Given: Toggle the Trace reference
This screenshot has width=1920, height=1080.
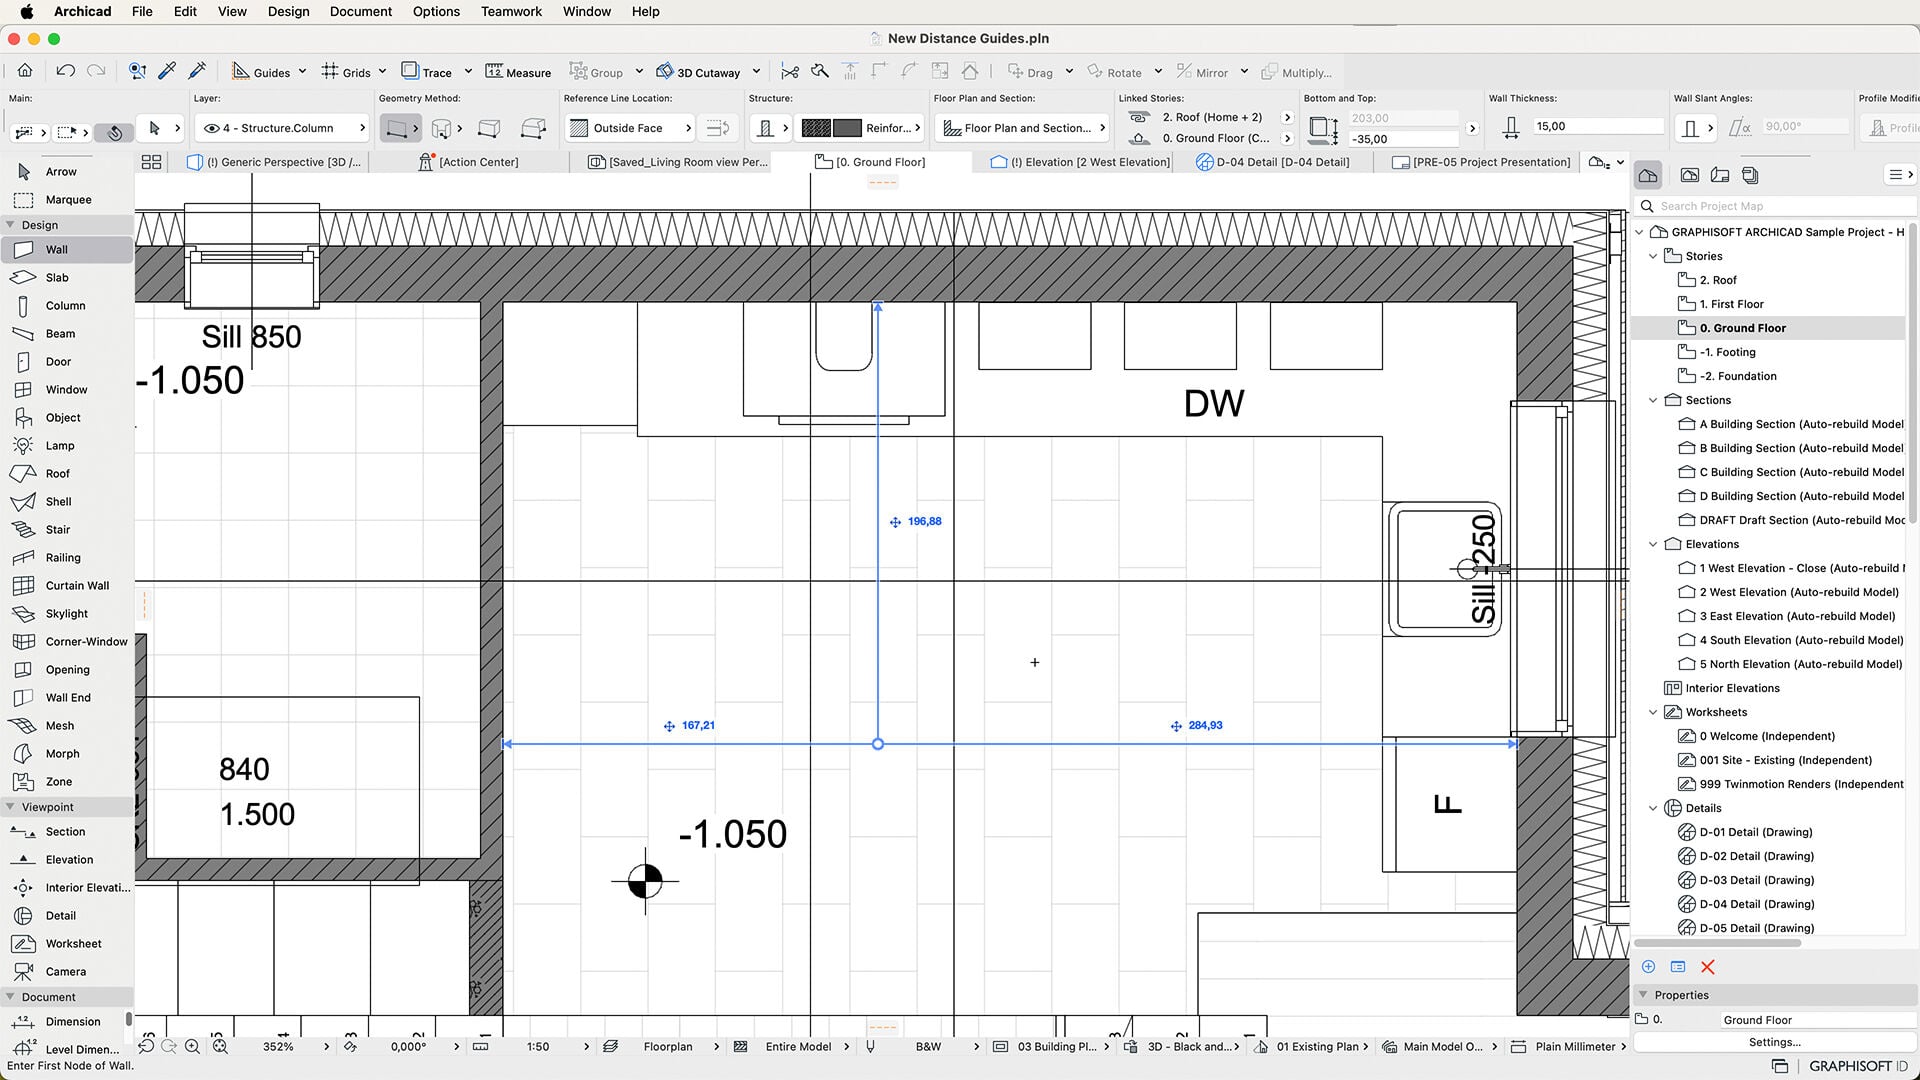Looking at the screenshot, I should point(427,72).
